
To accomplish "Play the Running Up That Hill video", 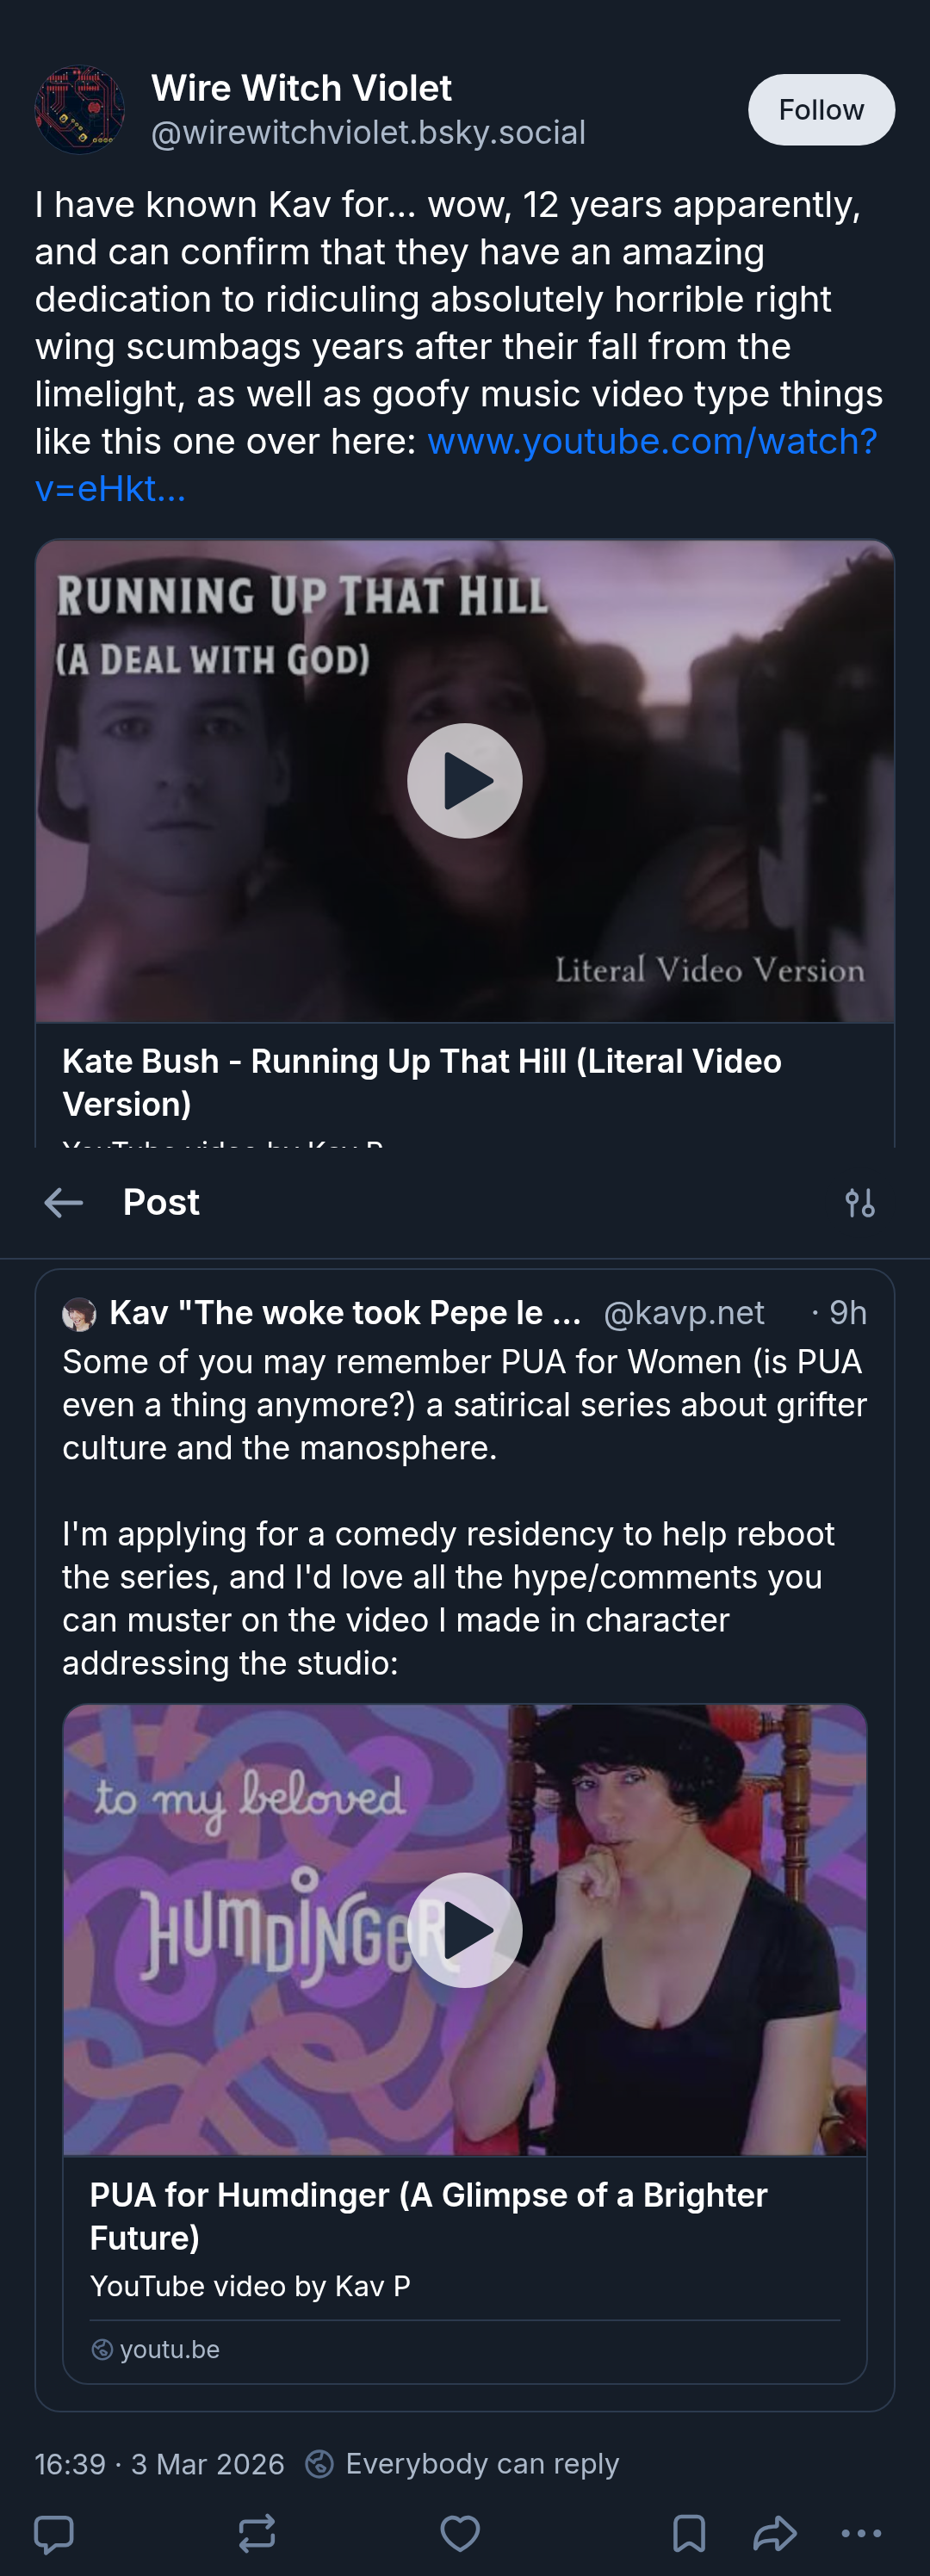I will click(x=465, y=781).
